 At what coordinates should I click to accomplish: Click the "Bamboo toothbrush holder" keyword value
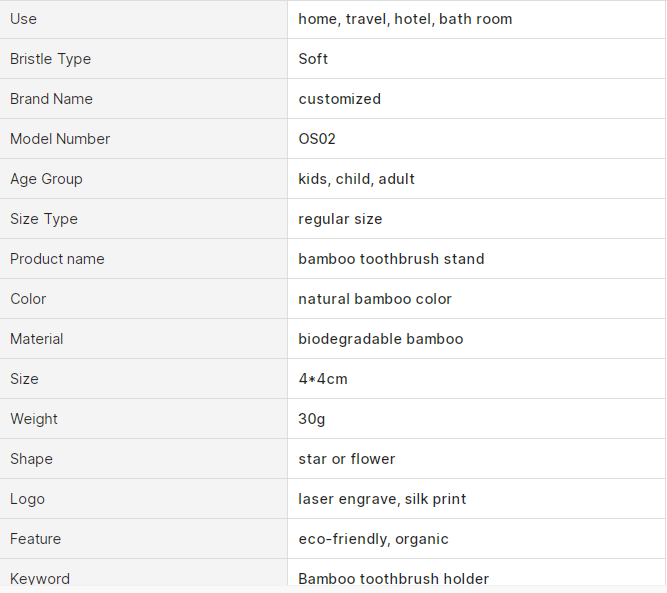(393, 578)
